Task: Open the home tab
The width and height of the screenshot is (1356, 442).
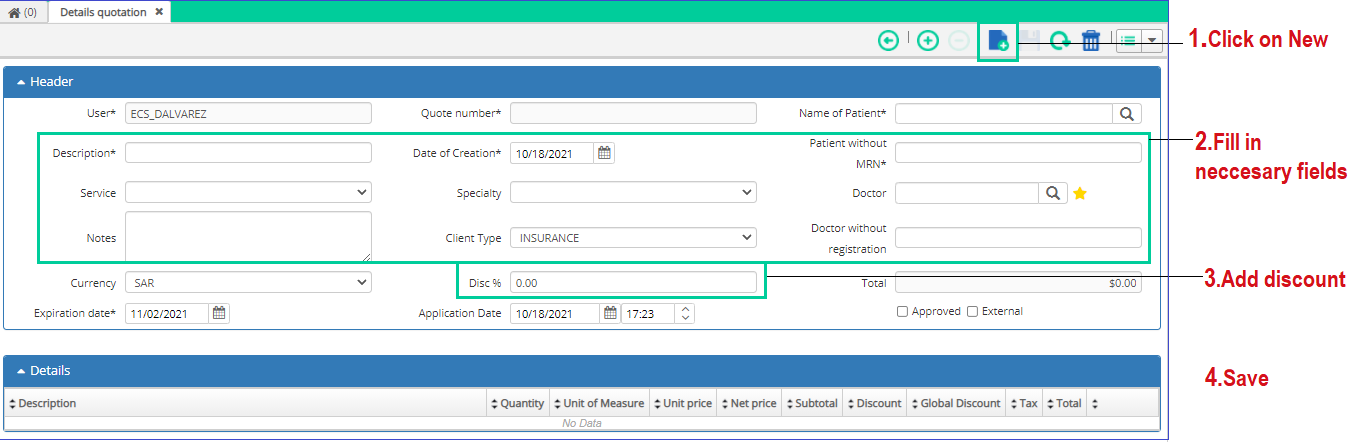Action: click(23, 12)
